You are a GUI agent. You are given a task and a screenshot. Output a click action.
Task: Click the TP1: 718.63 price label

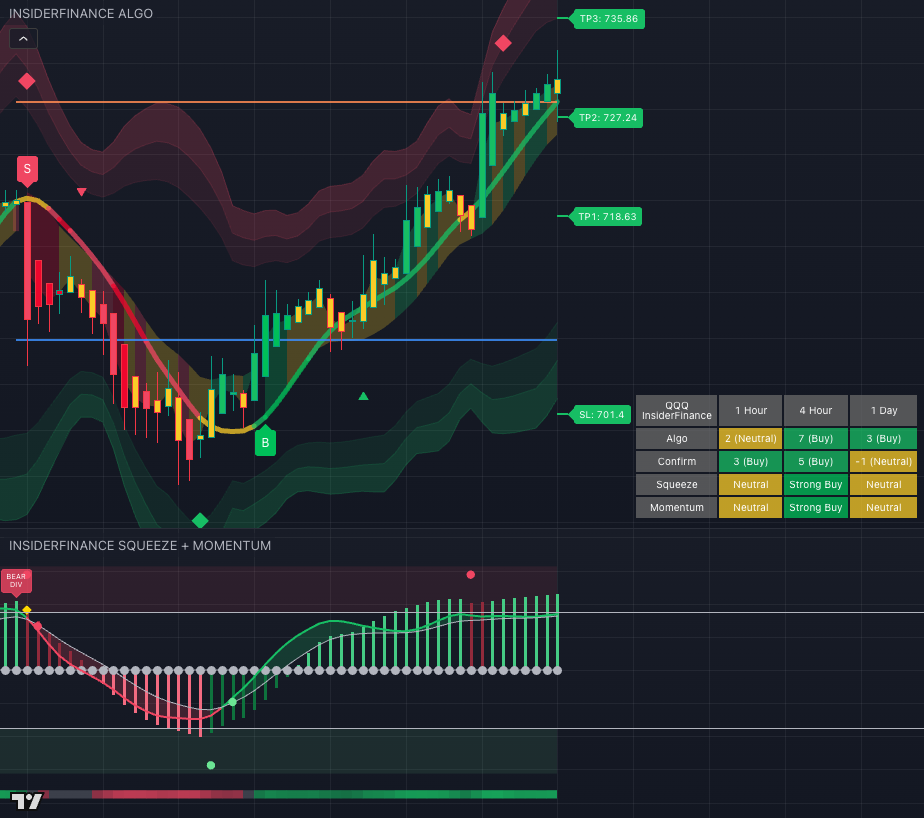[x=607, y=217]
